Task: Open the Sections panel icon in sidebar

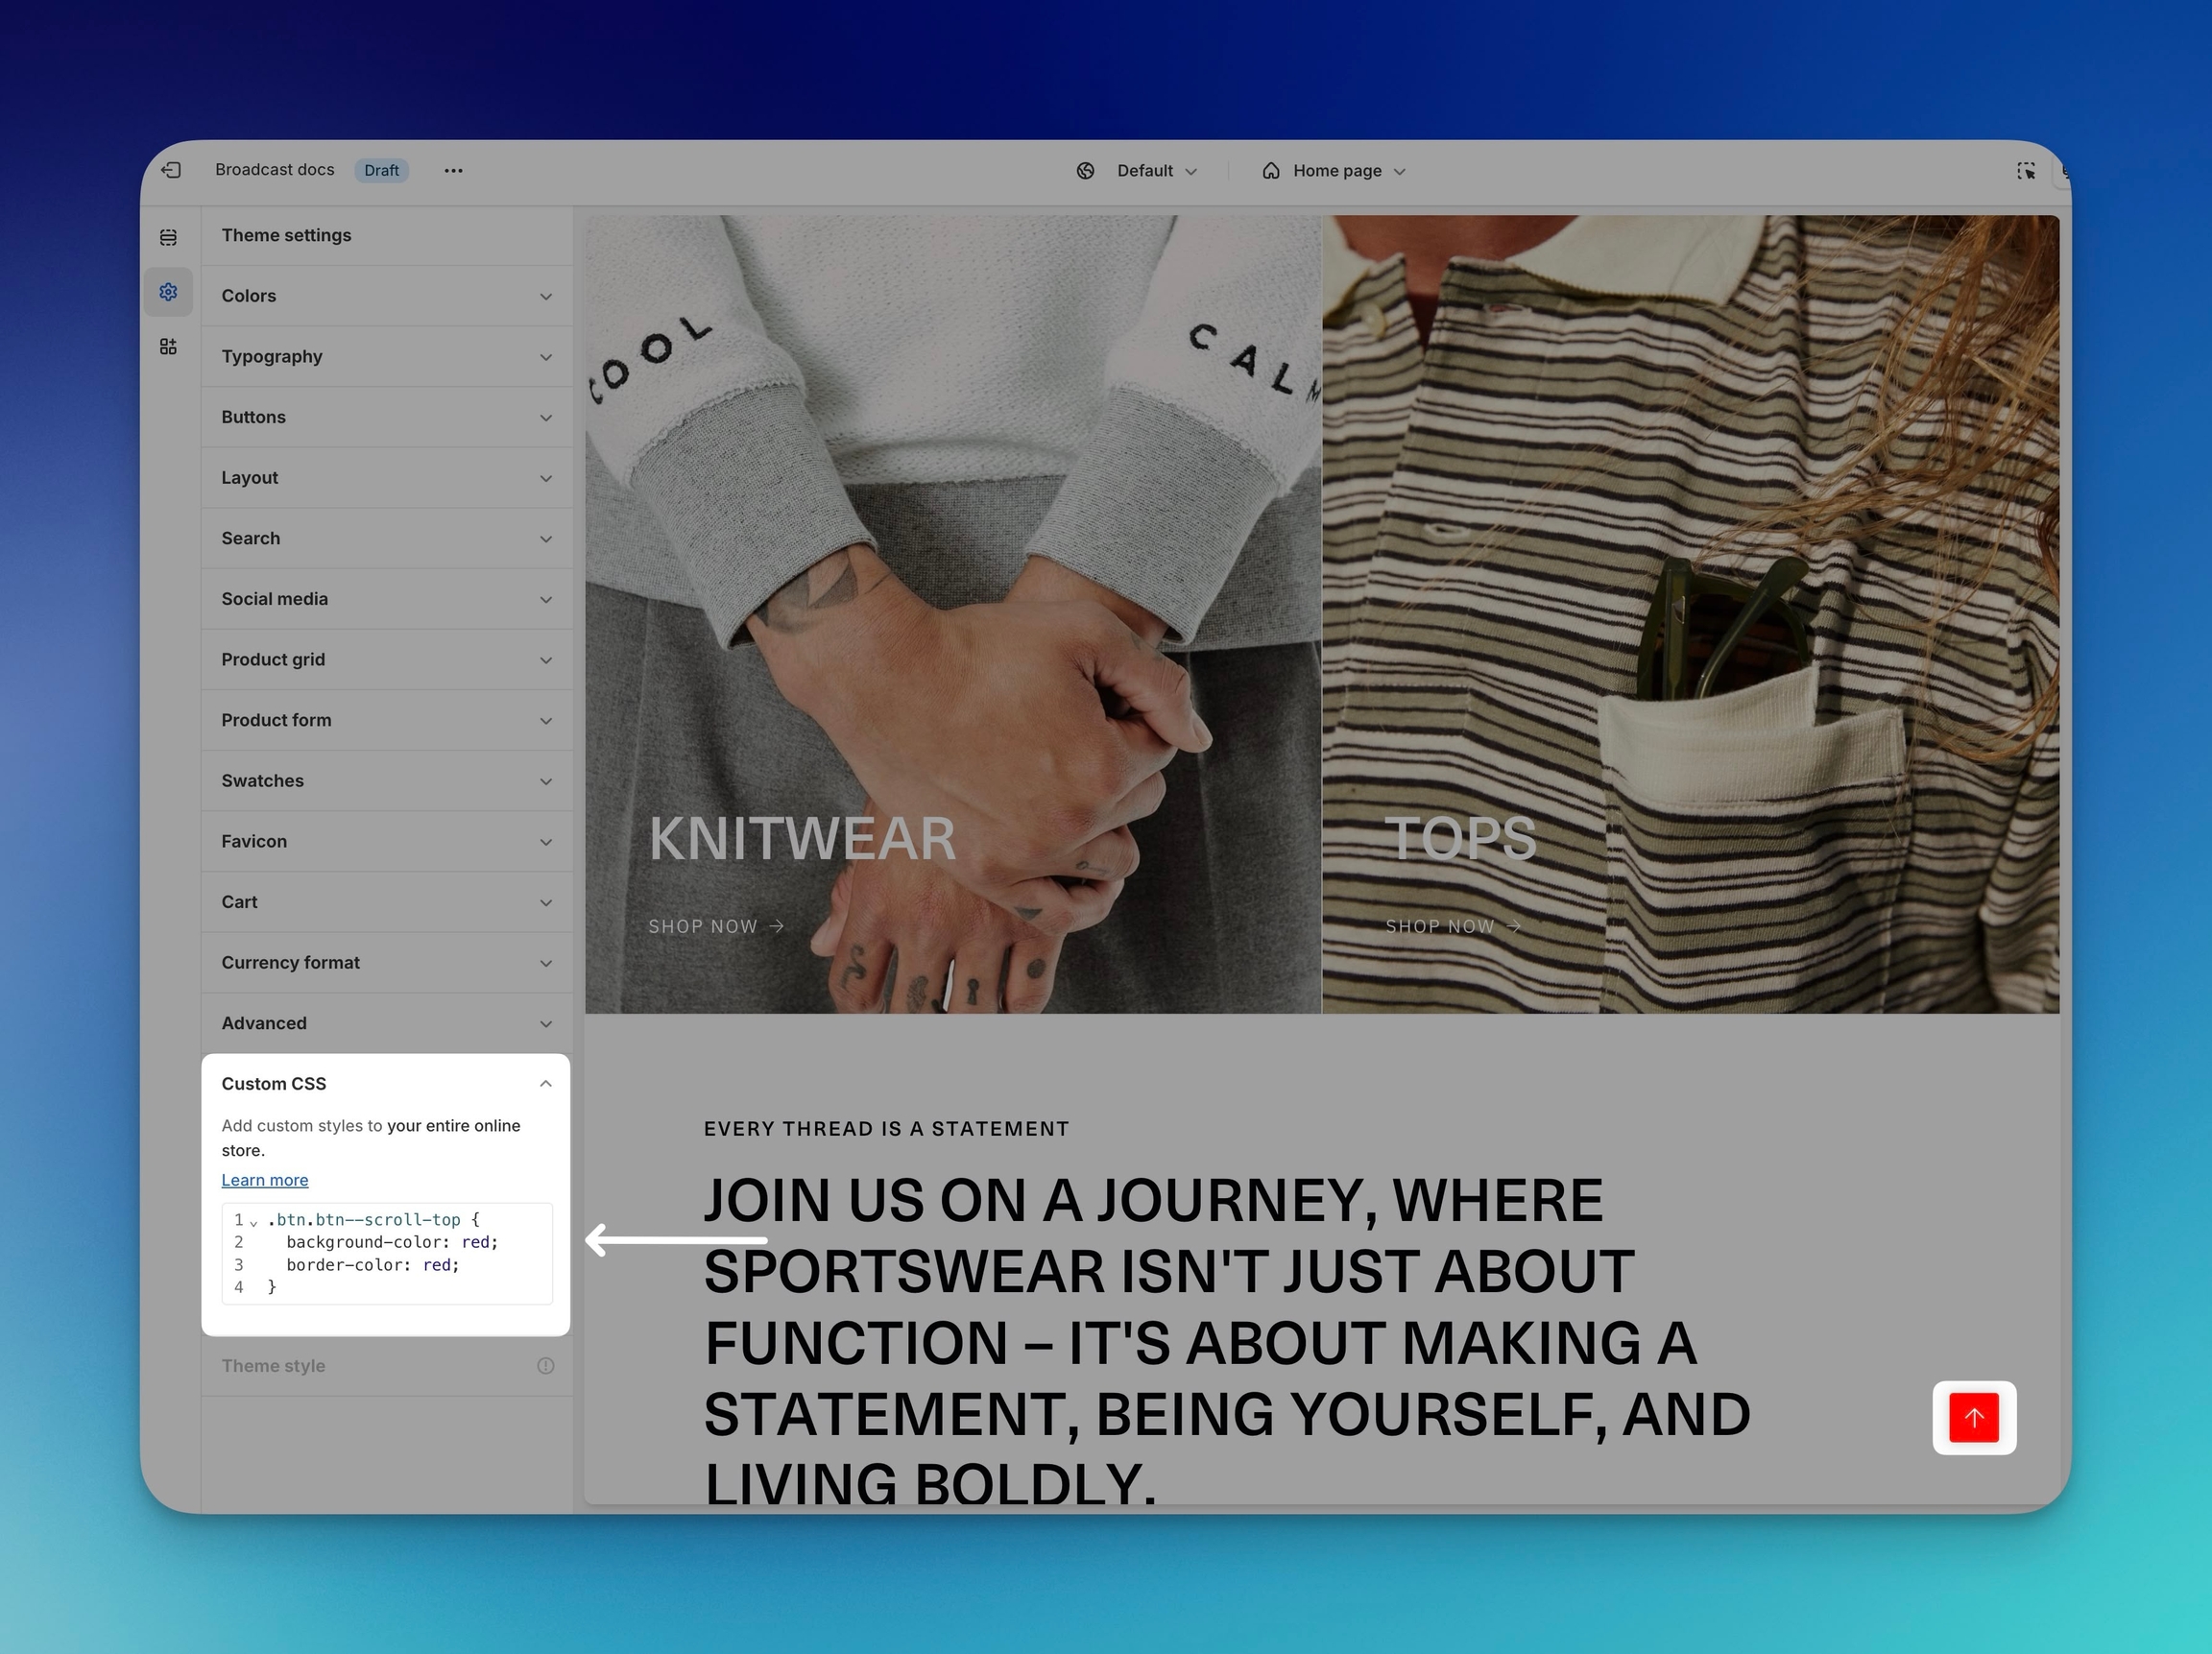Action: click(x=168, y=237)
